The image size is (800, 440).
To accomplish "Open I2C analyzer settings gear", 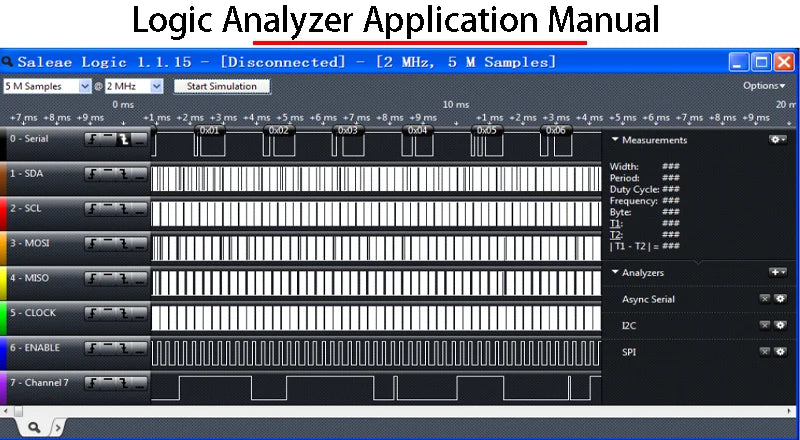I will 780,325.
